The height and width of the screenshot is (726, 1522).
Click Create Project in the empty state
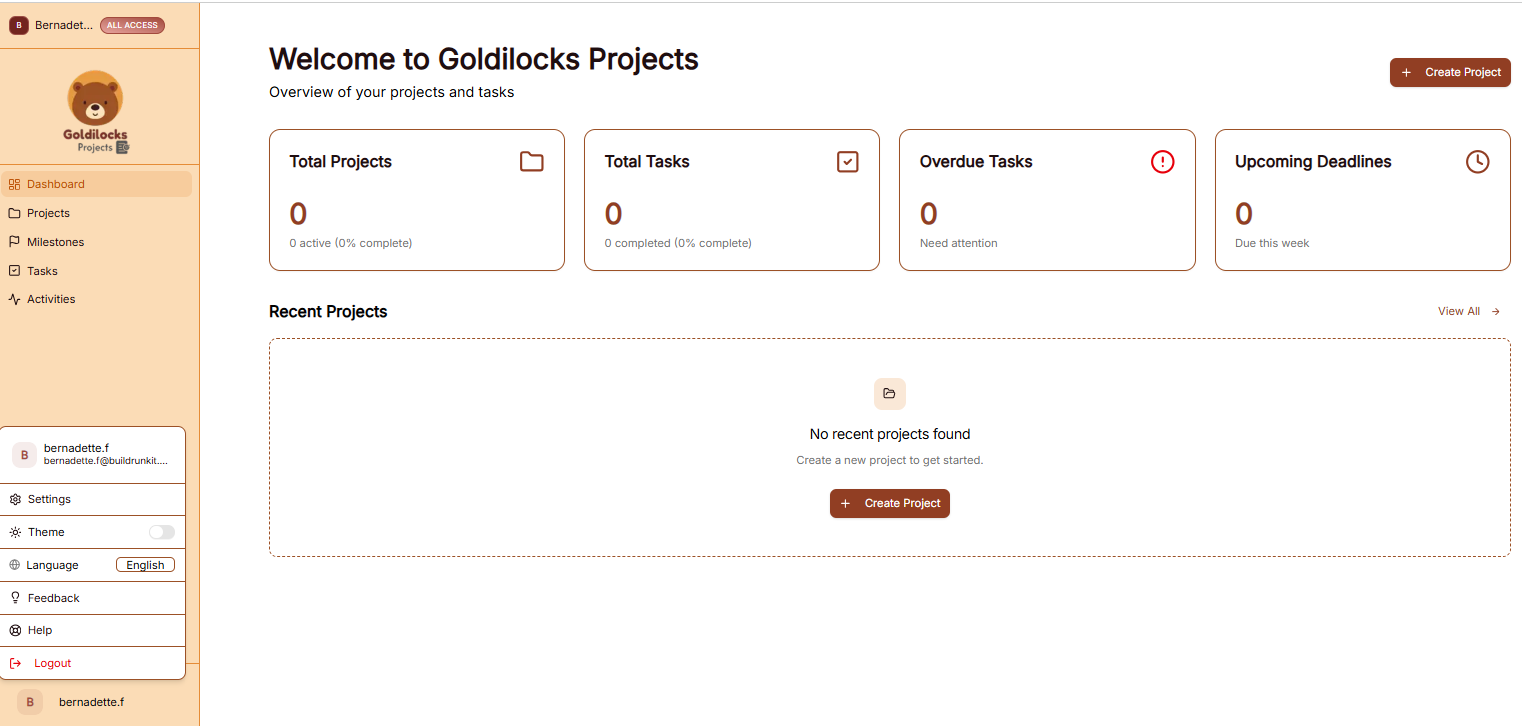click(x=890, y=503)
